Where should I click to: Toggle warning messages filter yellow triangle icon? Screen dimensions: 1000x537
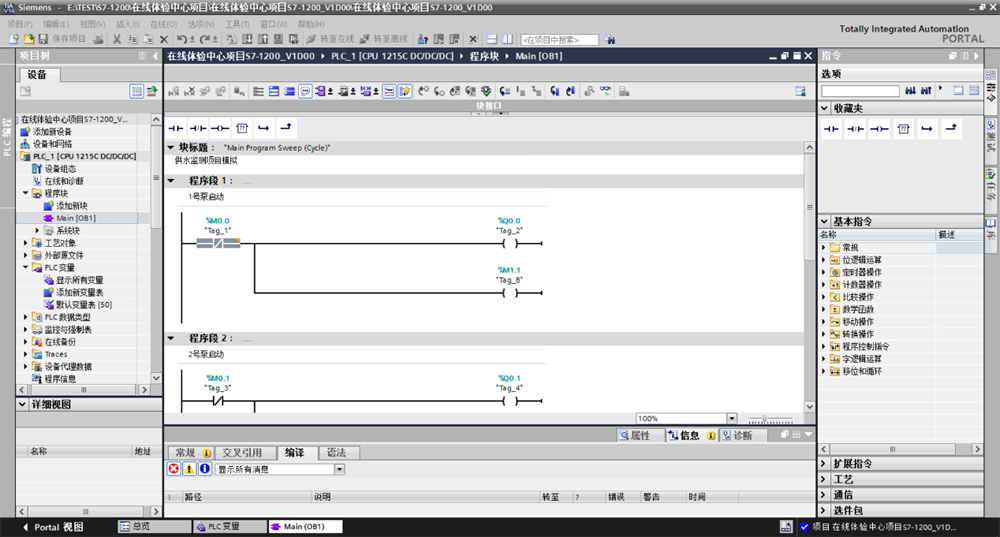tap(189, 469)
